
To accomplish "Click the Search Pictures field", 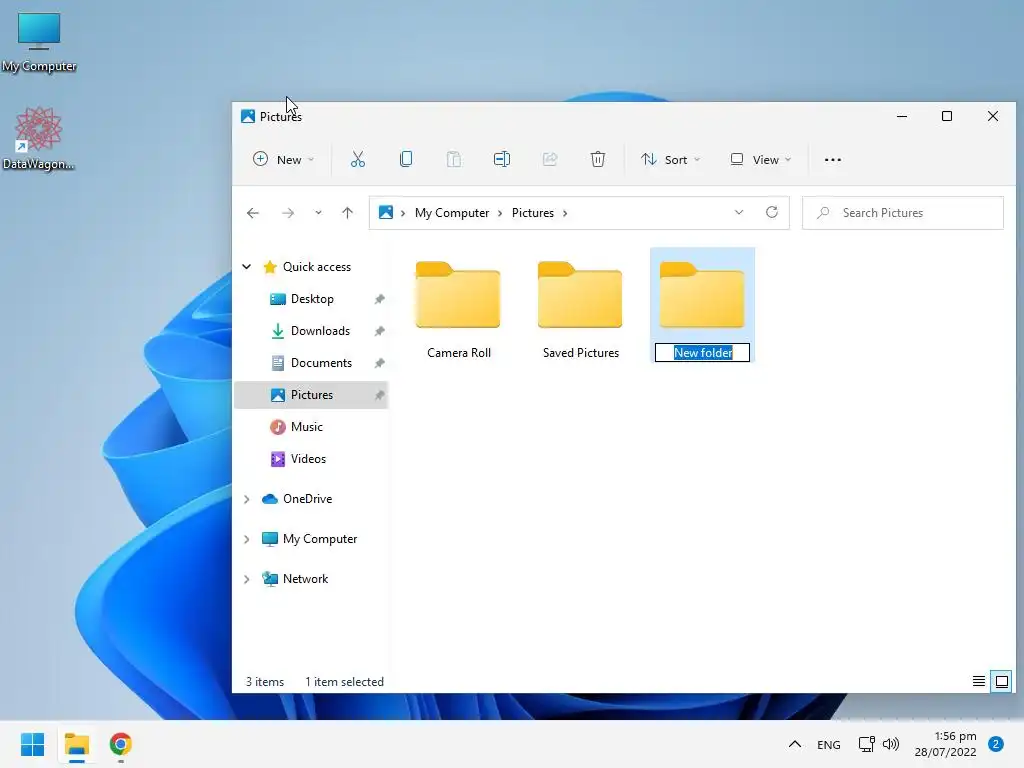I will (x=903, y=213).
